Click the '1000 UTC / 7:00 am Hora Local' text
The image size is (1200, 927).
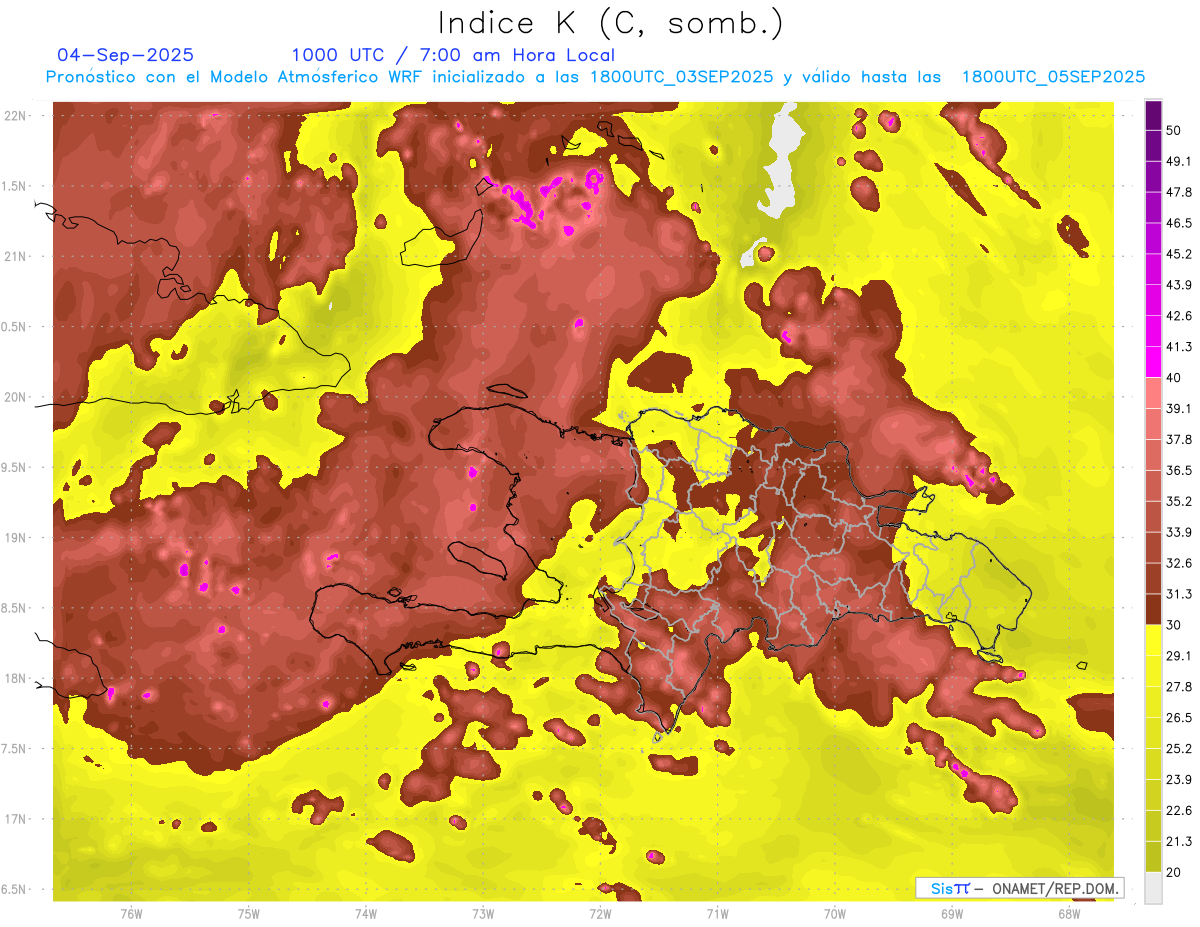[x=453, y=55]
